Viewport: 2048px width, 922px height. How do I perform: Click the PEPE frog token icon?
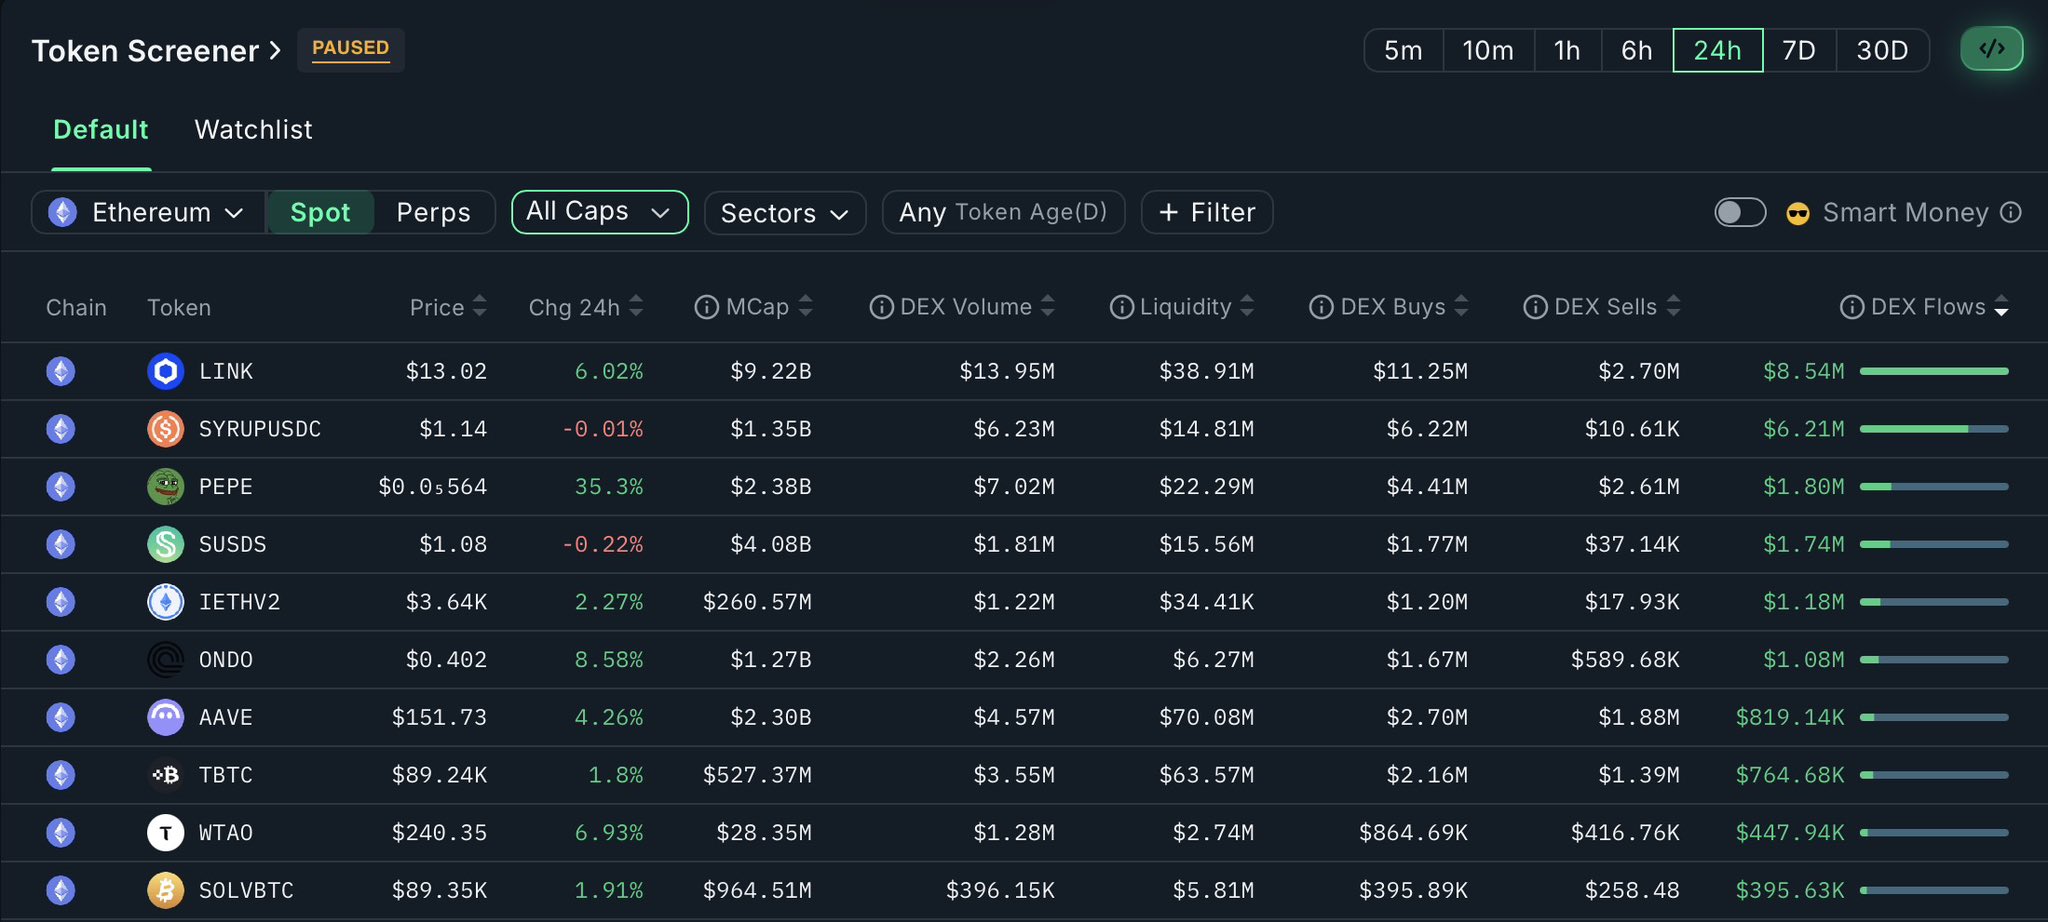166,486
